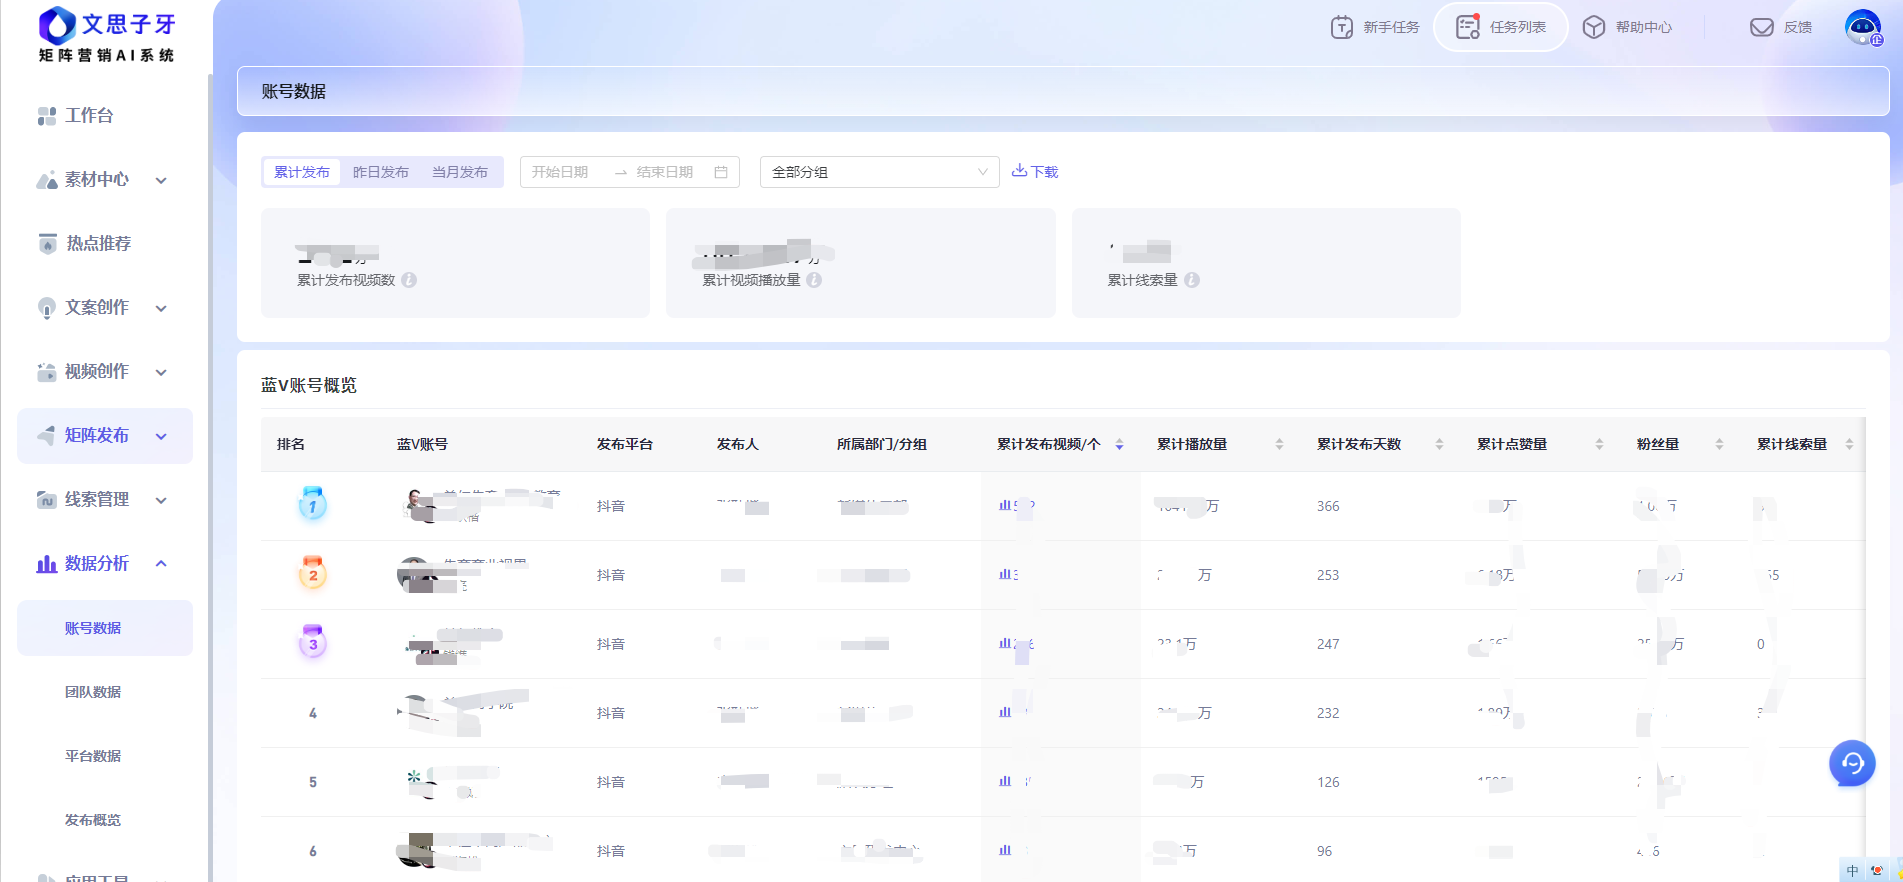The height and width of the screenshot is (882, 1903).
Task: Sort by 累计播放量 column
Action: (x=1279, y=444)
